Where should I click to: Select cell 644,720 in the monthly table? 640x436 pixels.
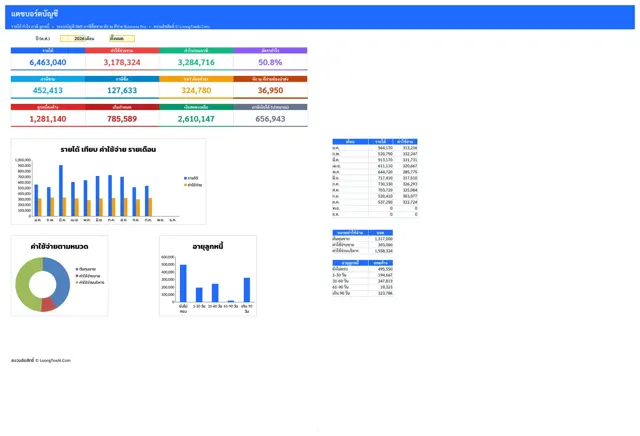(381, 172)
